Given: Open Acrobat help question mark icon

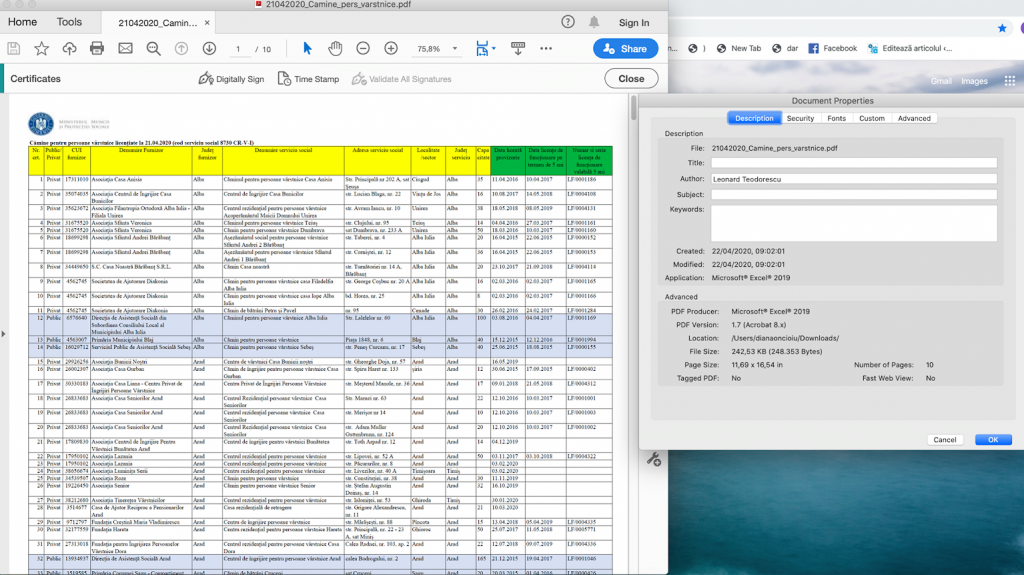Looking at the screenshot, I should click(x=568, y=22).
